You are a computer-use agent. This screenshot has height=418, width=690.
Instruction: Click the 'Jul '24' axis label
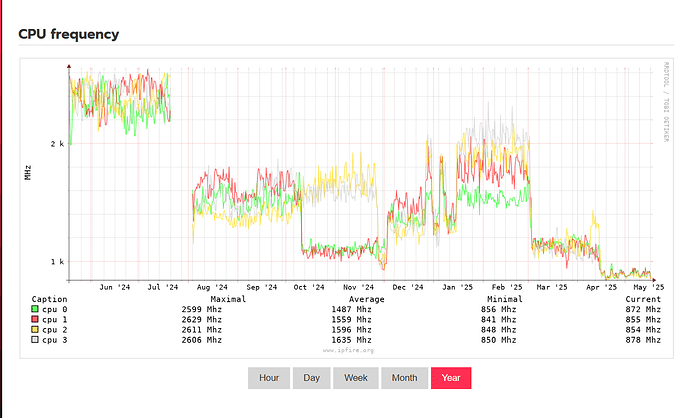point(162,287)
